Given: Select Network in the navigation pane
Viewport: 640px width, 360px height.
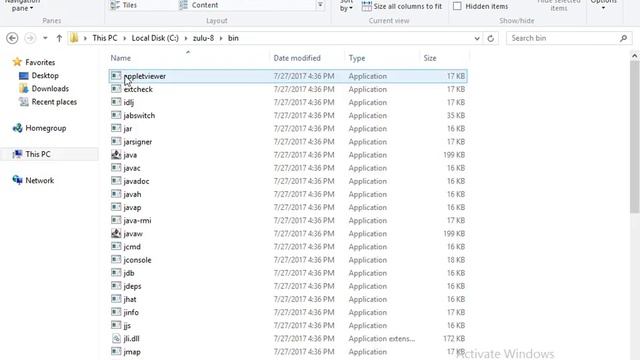Looking at the screenshot, I should coord(40,180).
